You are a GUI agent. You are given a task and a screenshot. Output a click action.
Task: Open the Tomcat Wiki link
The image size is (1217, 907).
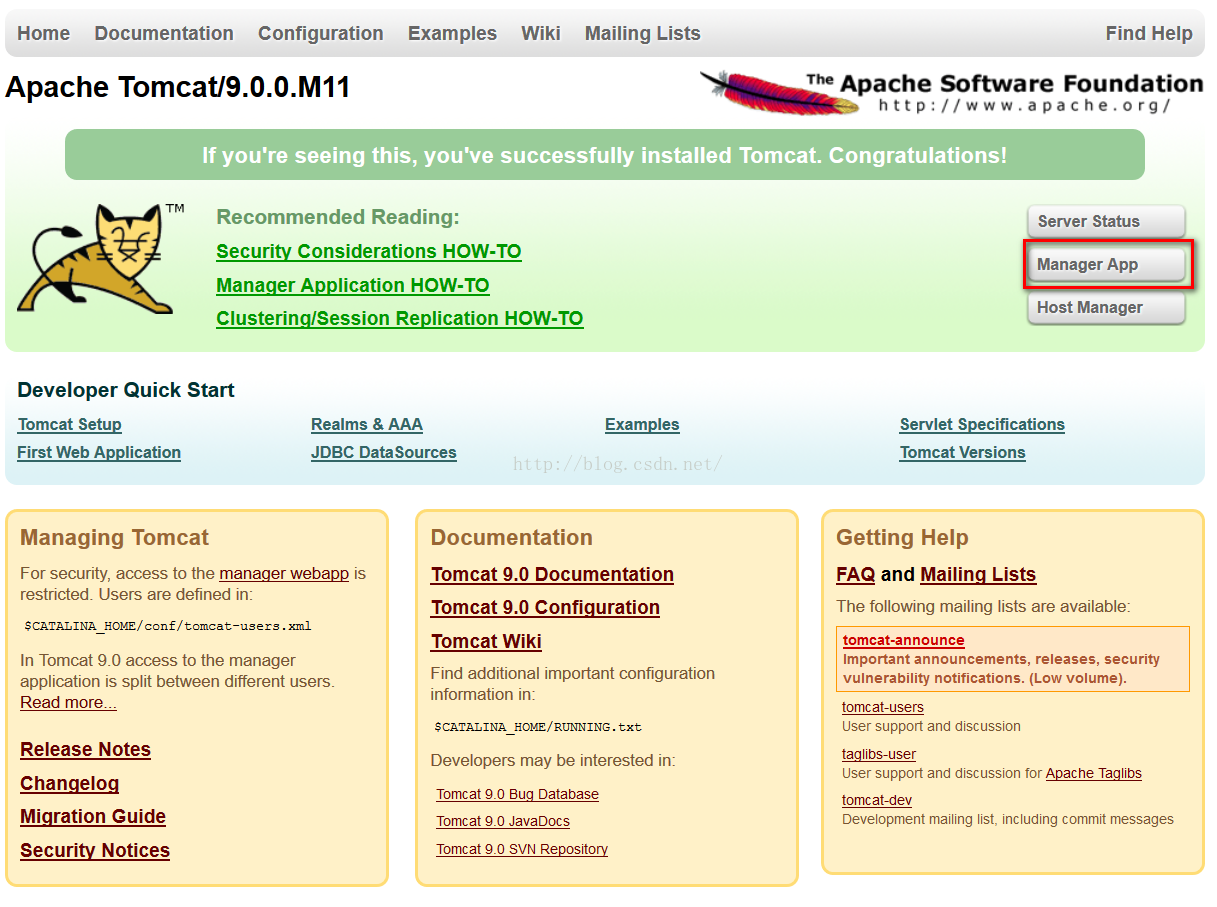click(486, 641)
